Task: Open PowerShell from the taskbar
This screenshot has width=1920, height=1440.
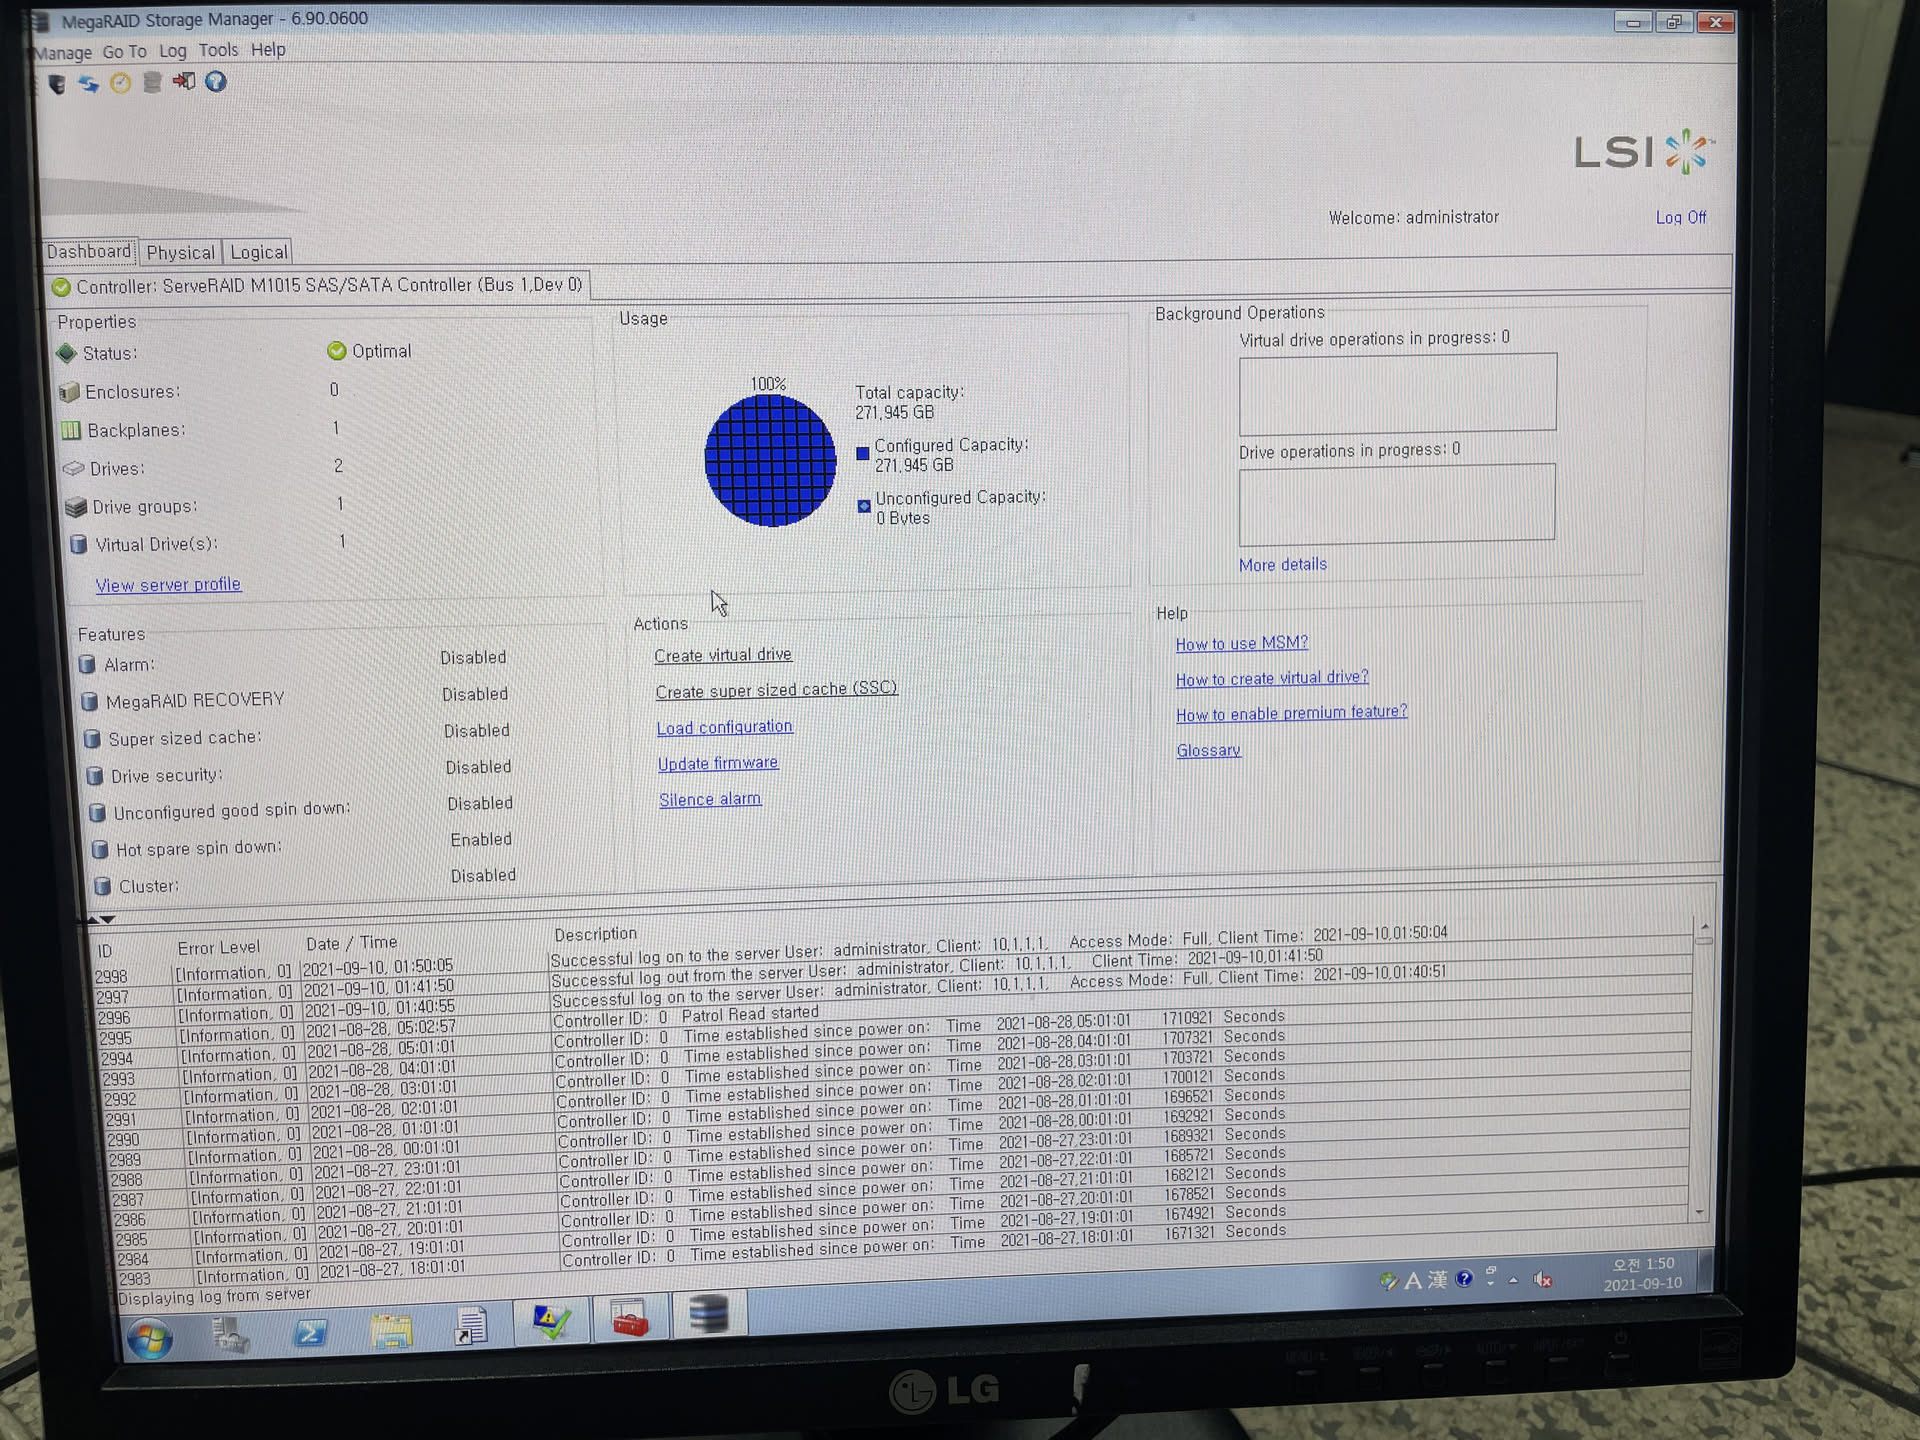Action: click(310, 1334)
